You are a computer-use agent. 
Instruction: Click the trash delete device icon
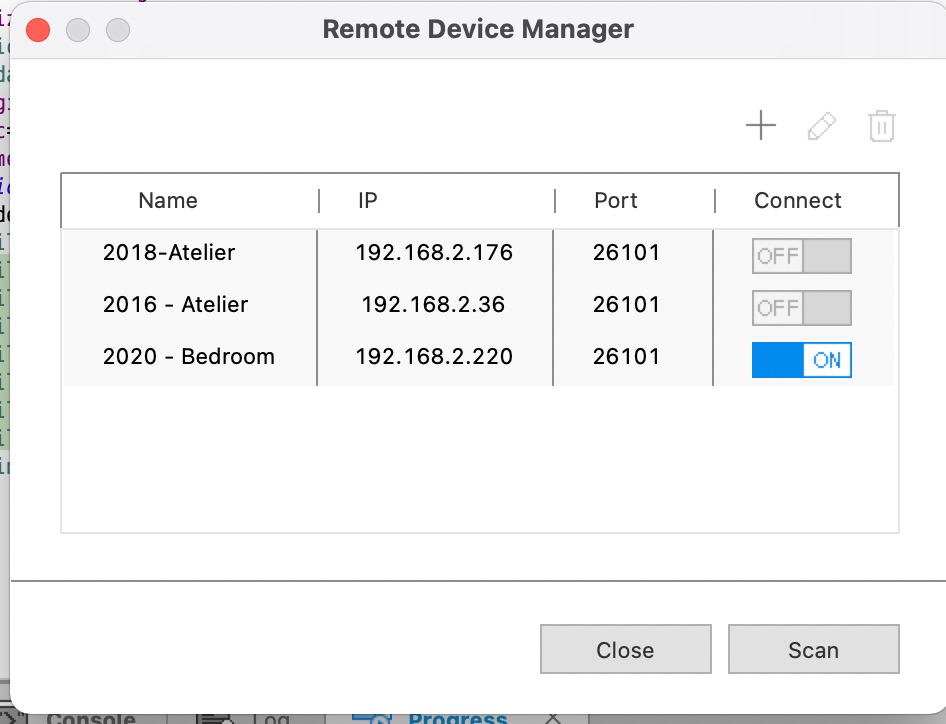[x=881, y=126]
